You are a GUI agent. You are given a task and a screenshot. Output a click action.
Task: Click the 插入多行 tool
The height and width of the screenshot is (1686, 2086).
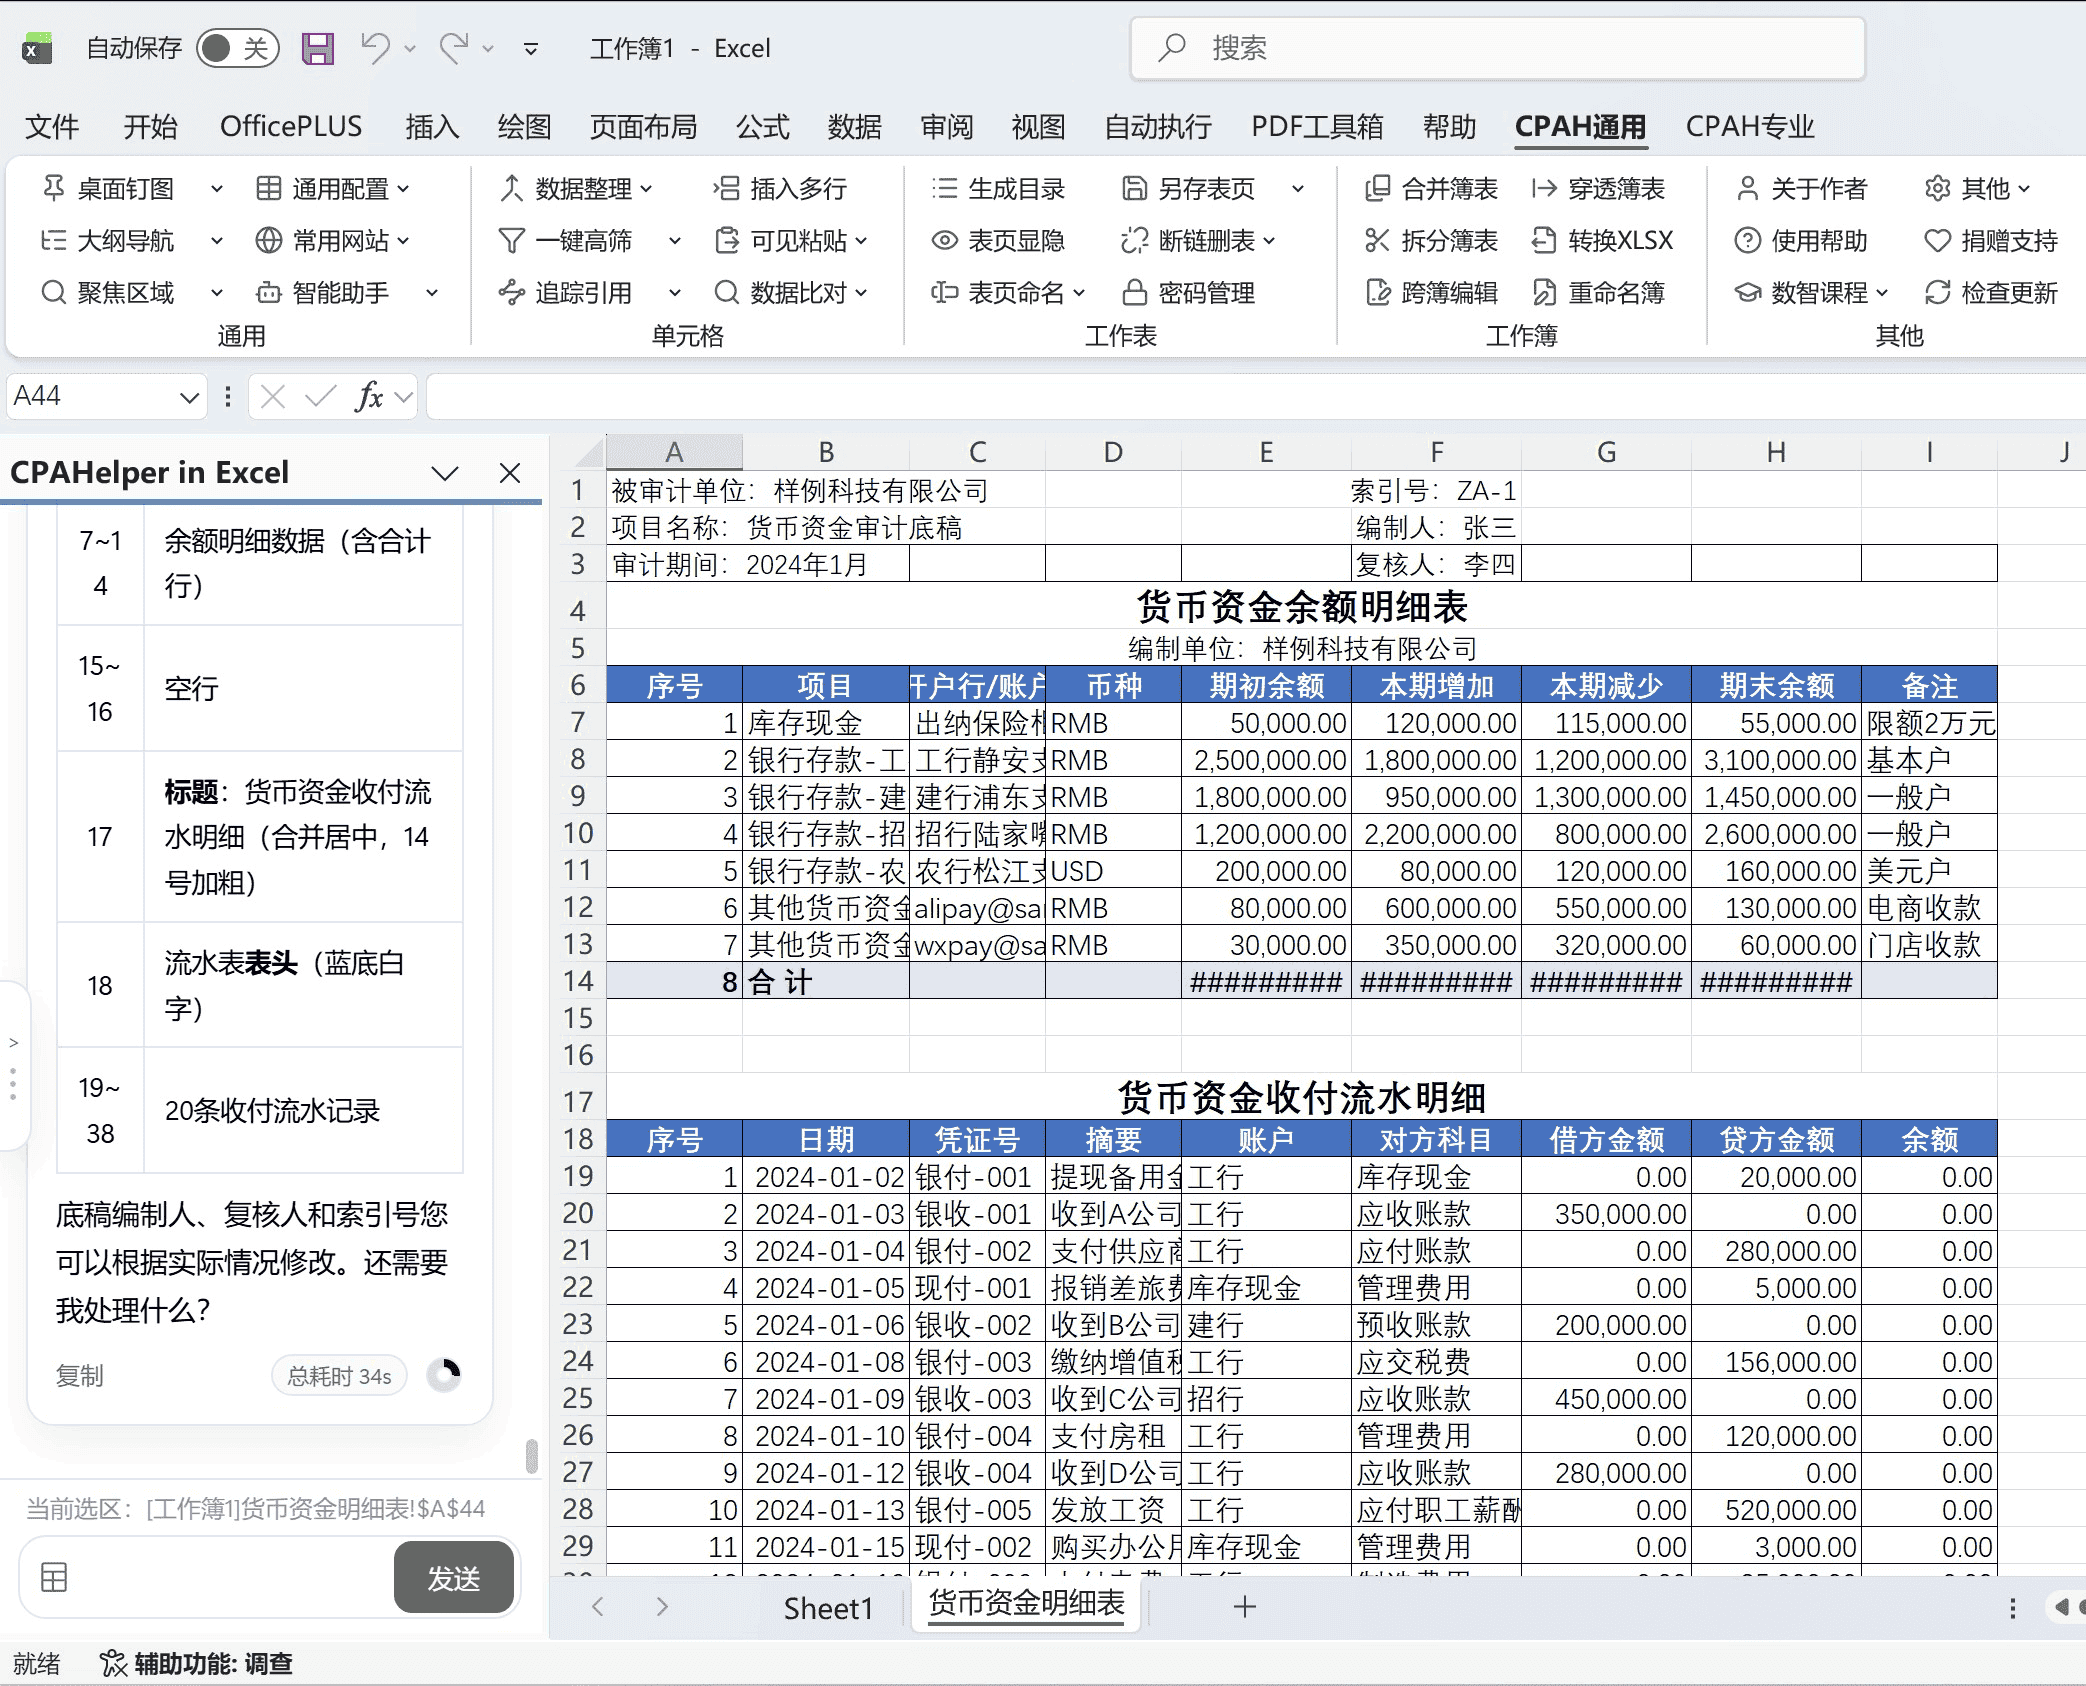click(x=781, y=188)
